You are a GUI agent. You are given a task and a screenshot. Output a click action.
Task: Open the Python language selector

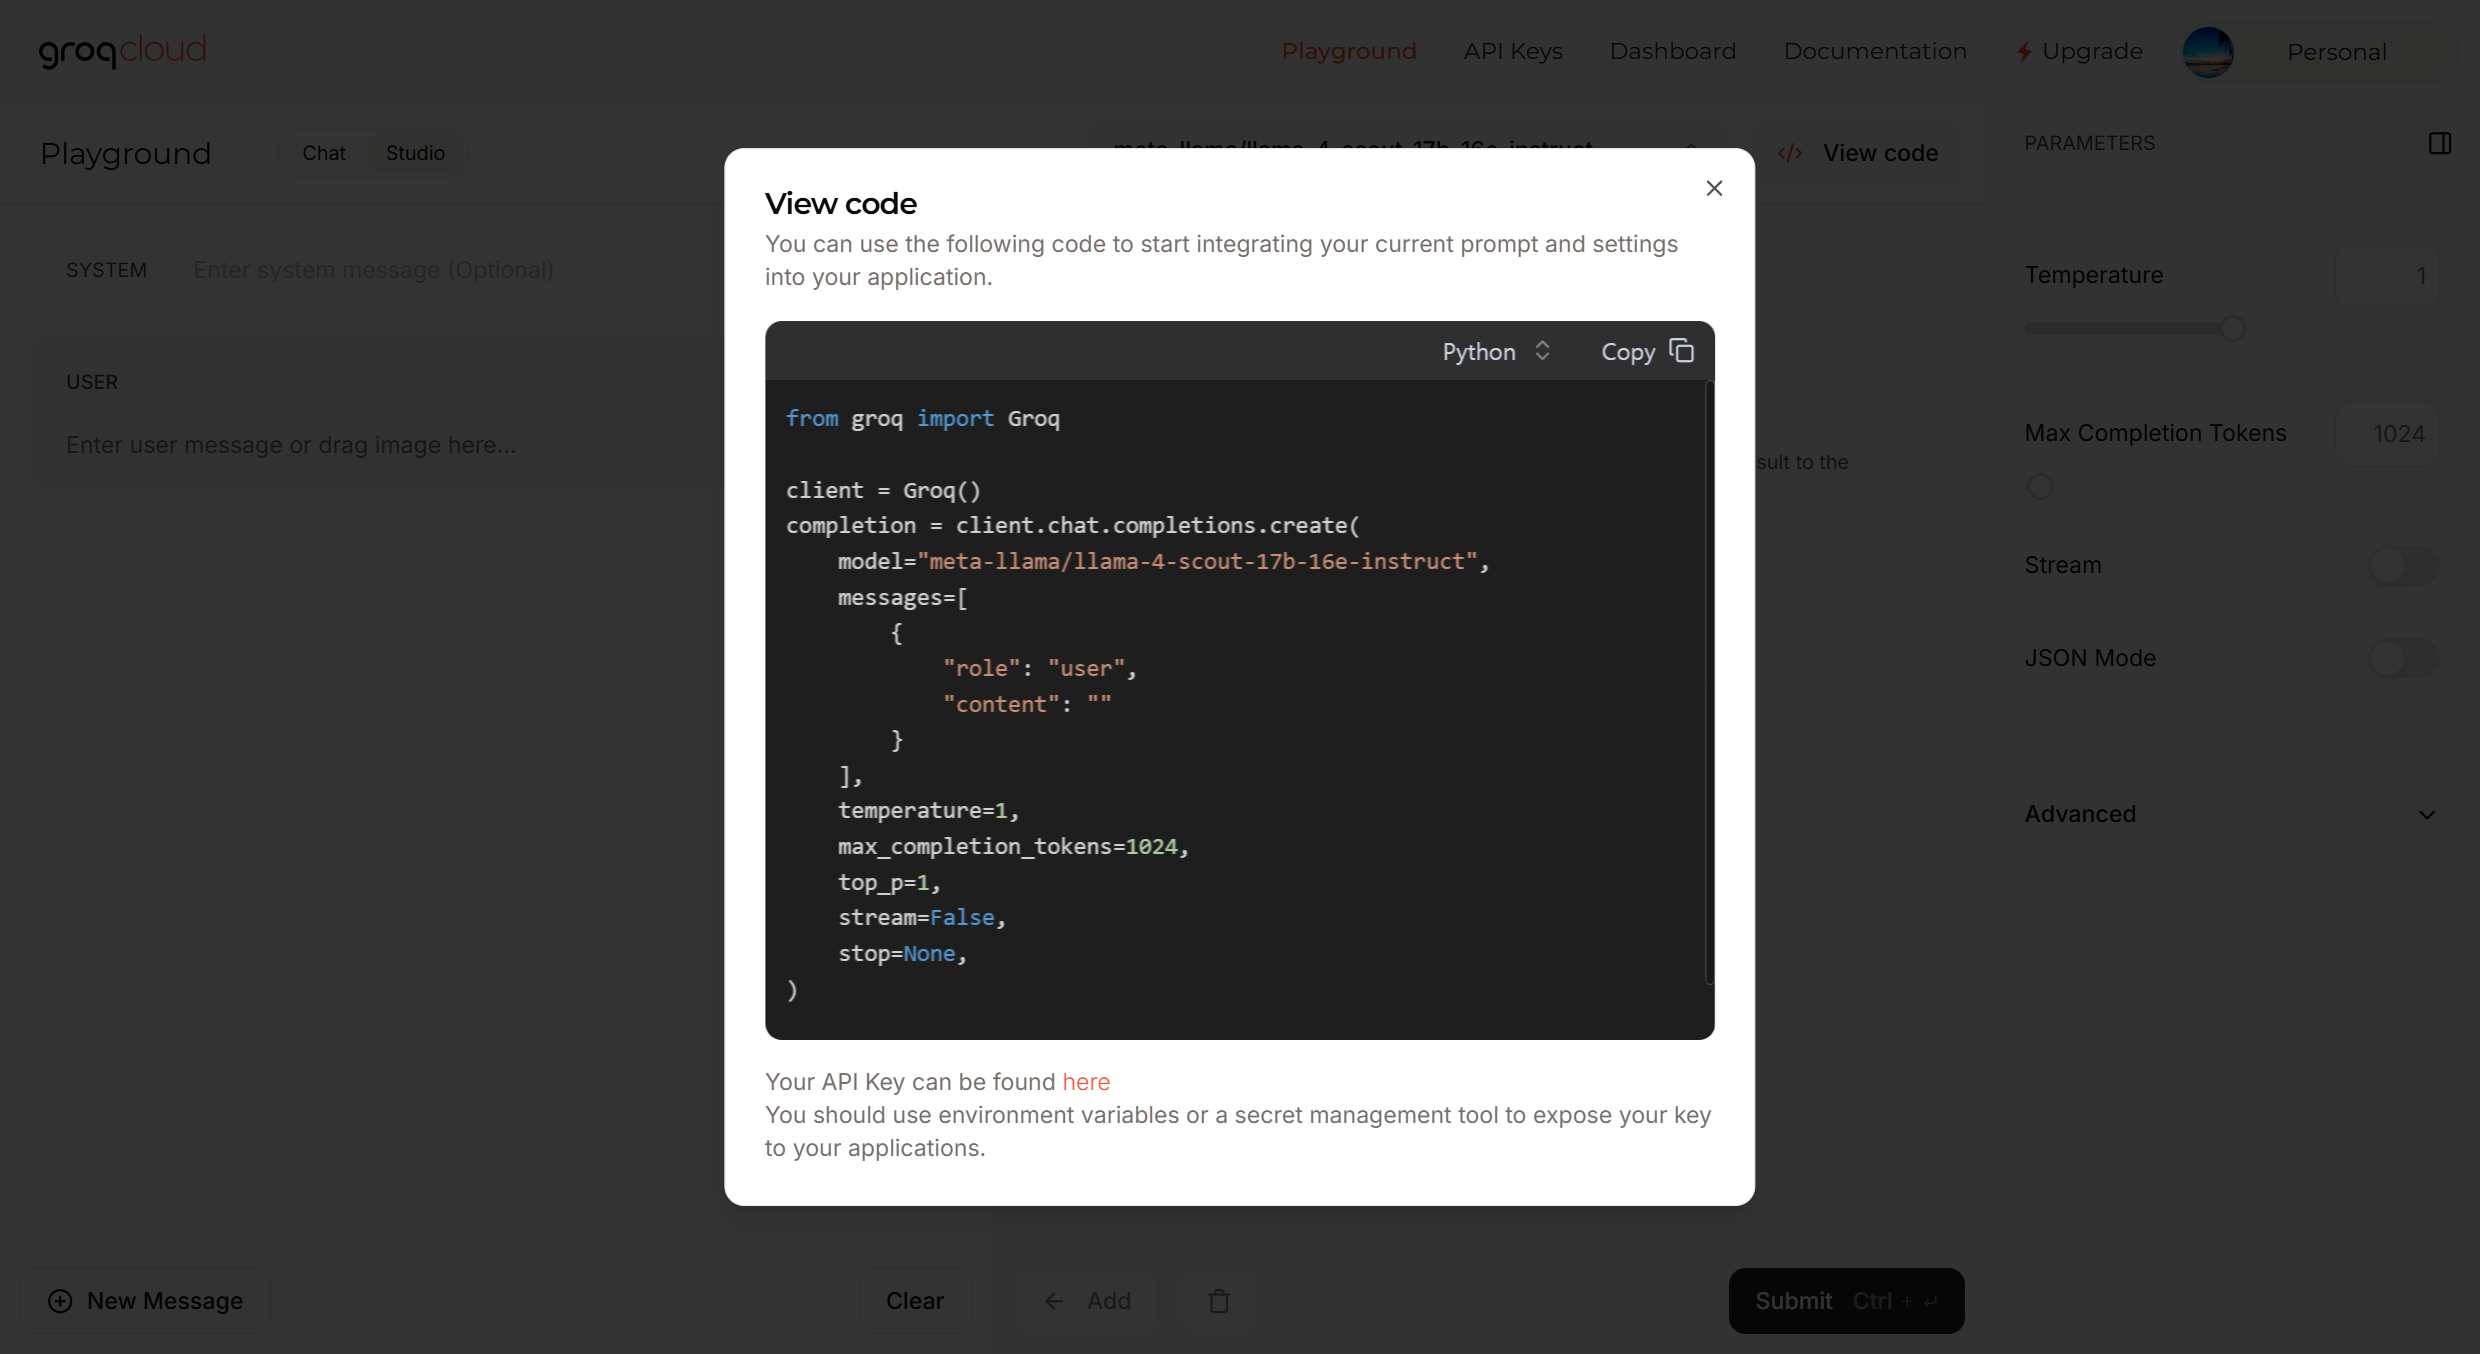(1496, 351)
